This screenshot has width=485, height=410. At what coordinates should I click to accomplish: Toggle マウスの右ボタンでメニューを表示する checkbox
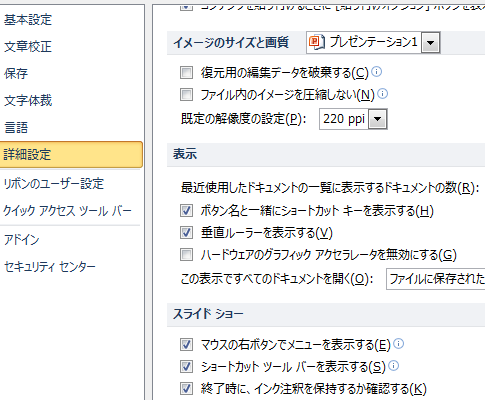(x=186, y=344)
